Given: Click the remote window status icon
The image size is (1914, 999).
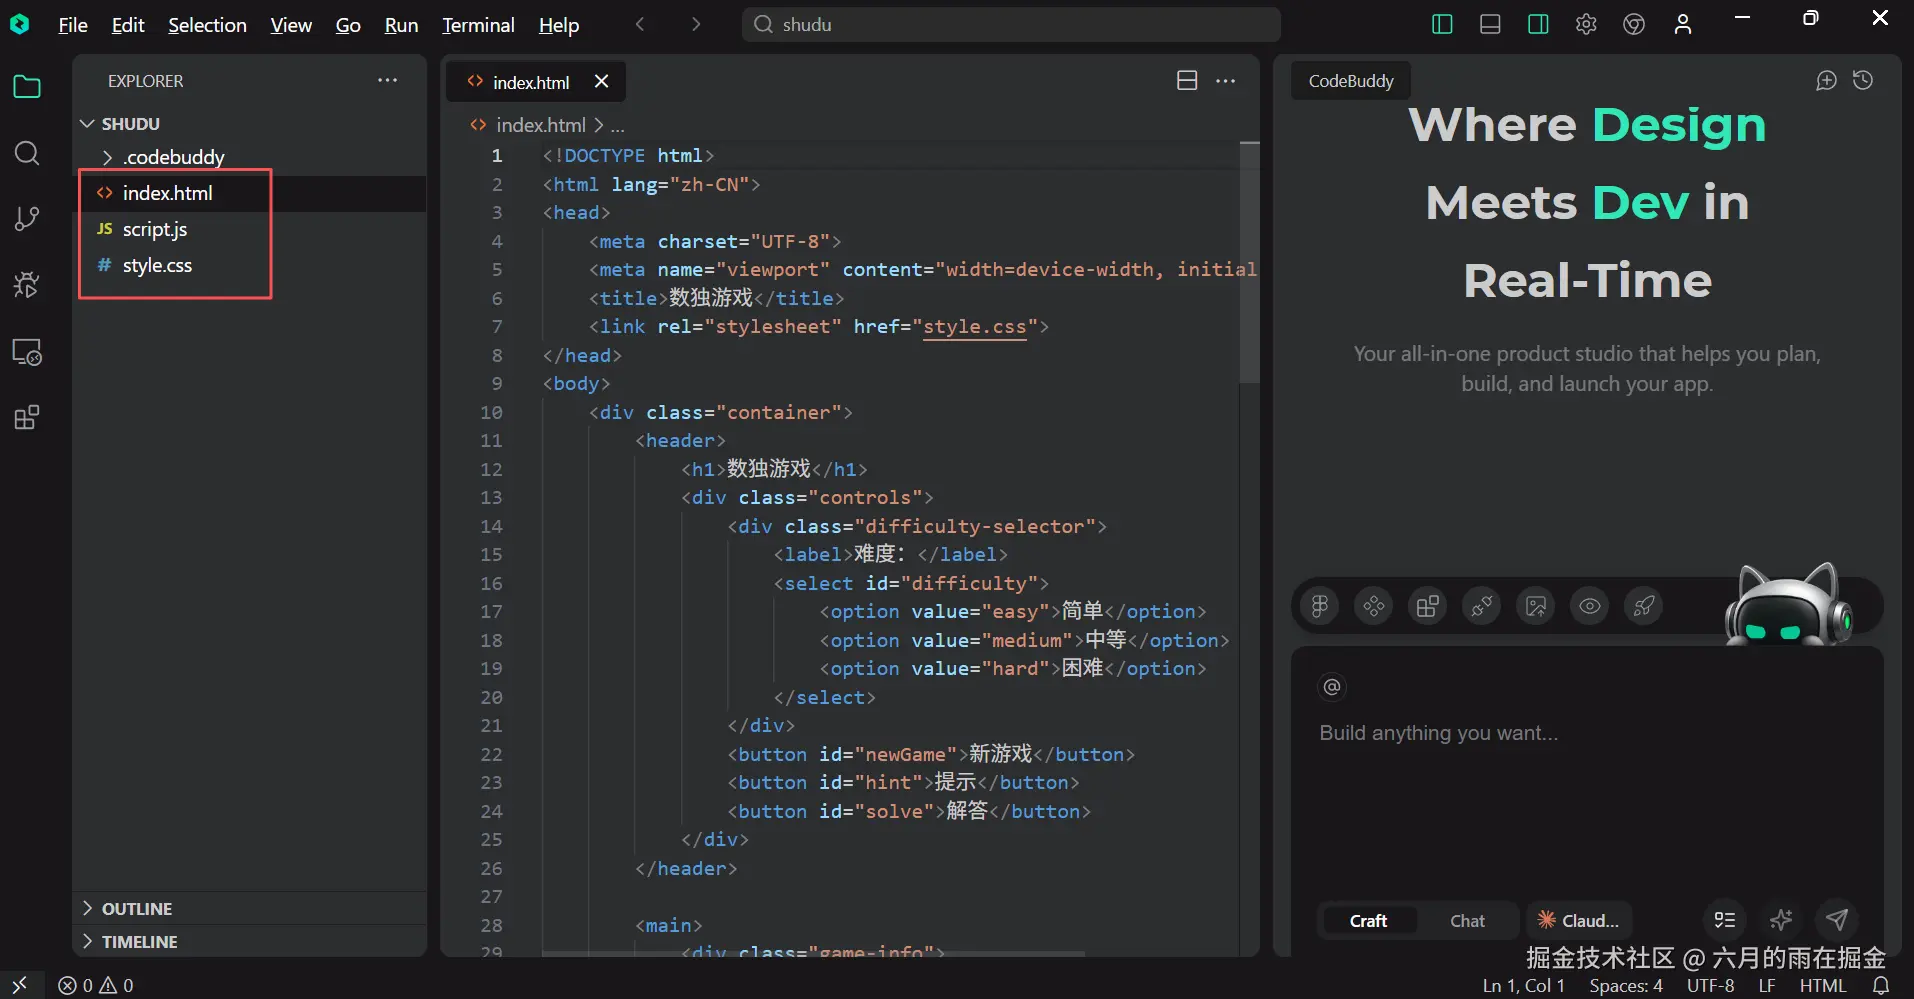Looking at the screenshot, I should tap(19, 985).
